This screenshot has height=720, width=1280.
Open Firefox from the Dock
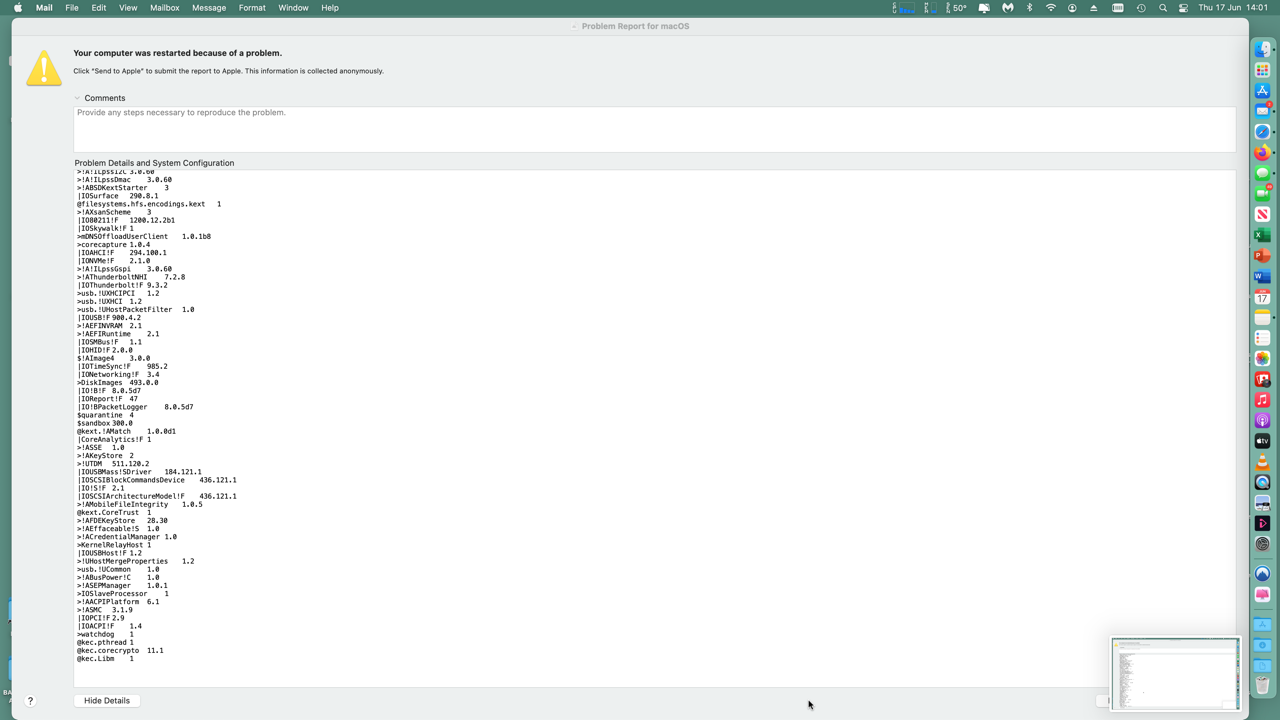point(1262,152)
